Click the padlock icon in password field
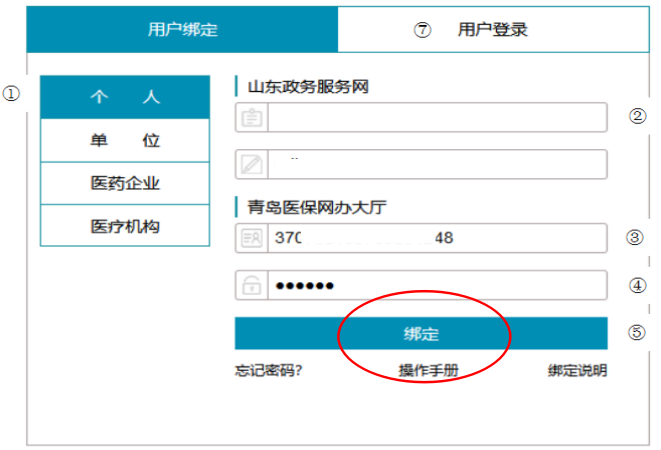 tap(251, 285)
